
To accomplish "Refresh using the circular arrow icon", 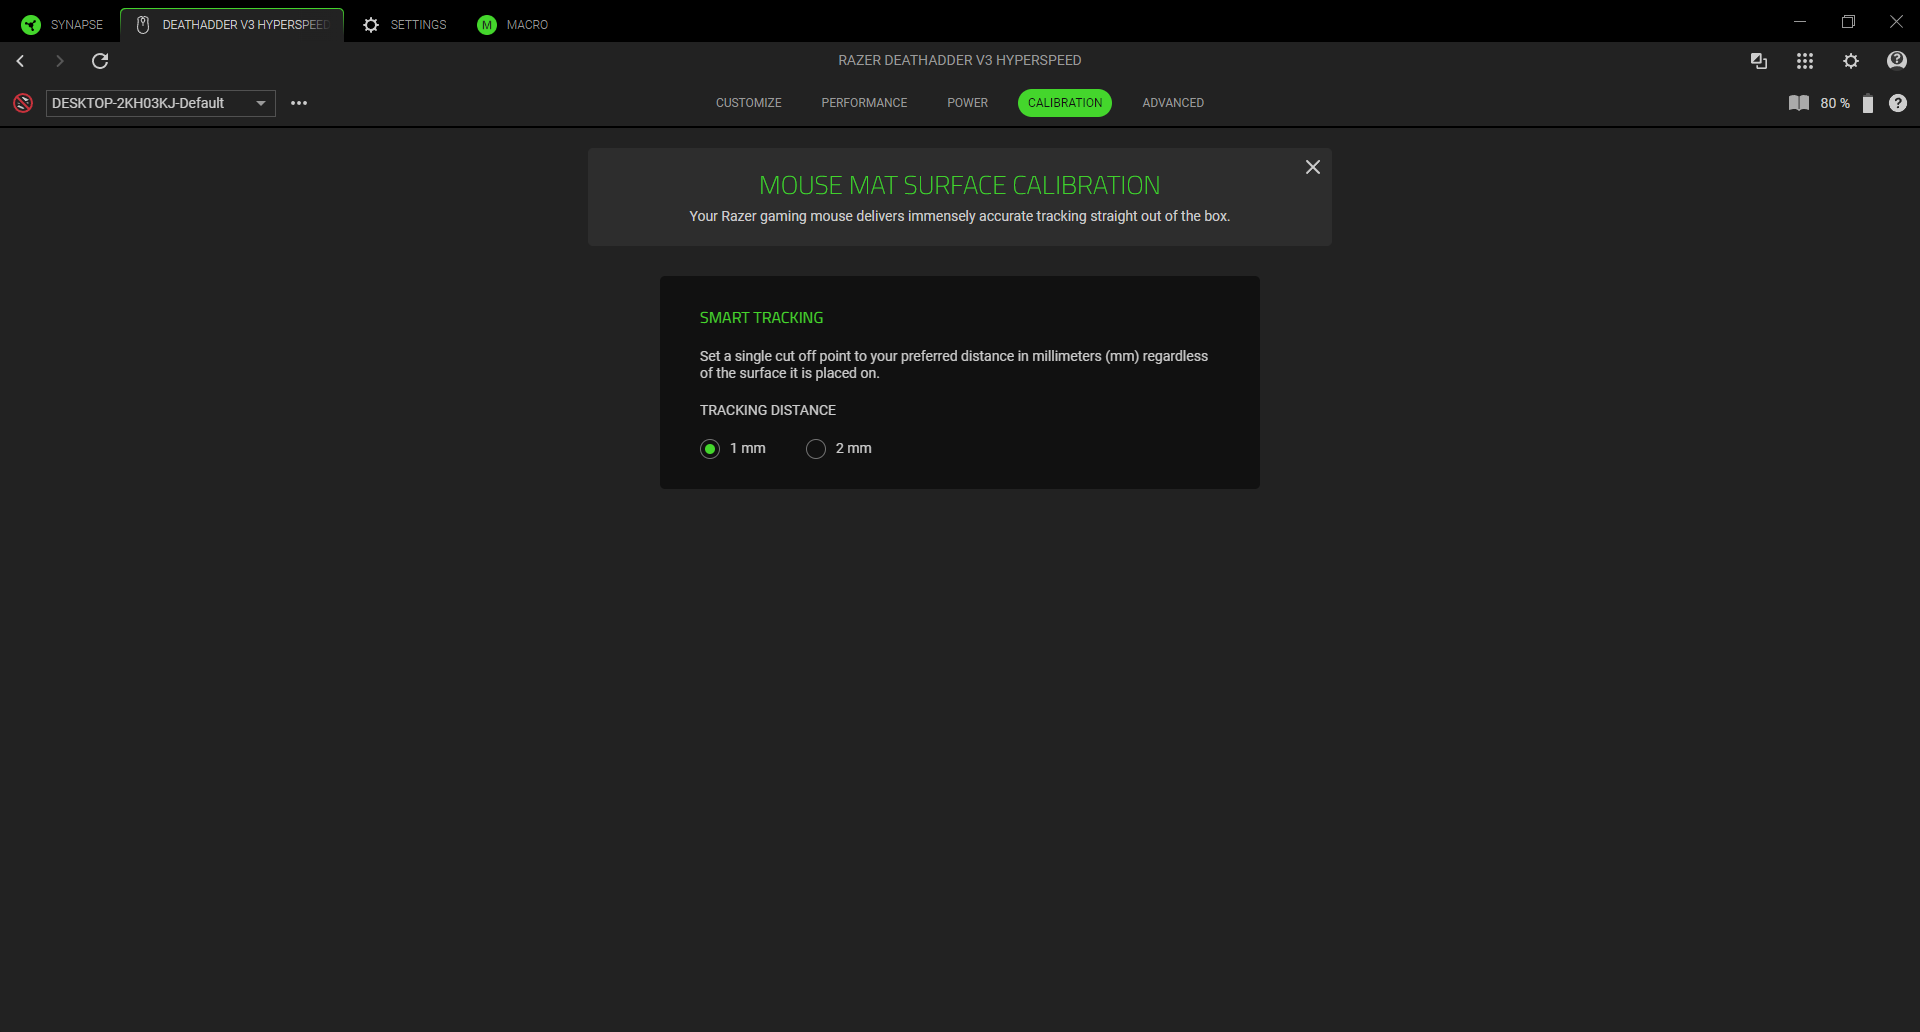I will point(100,61).
